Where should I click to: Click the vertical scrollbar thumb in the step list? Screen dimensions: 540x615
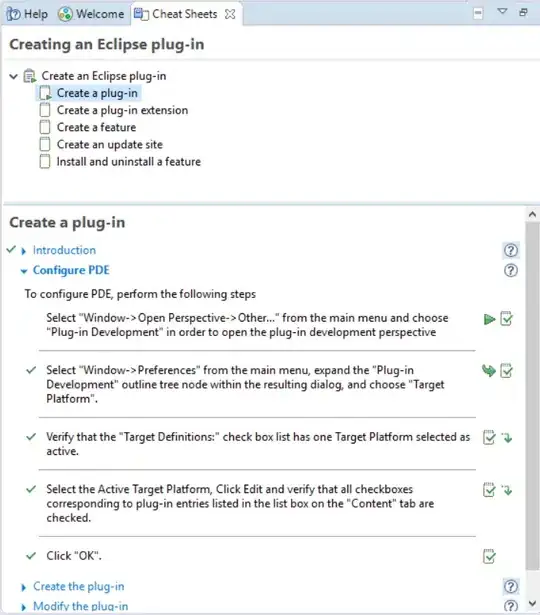pos(532,396)
